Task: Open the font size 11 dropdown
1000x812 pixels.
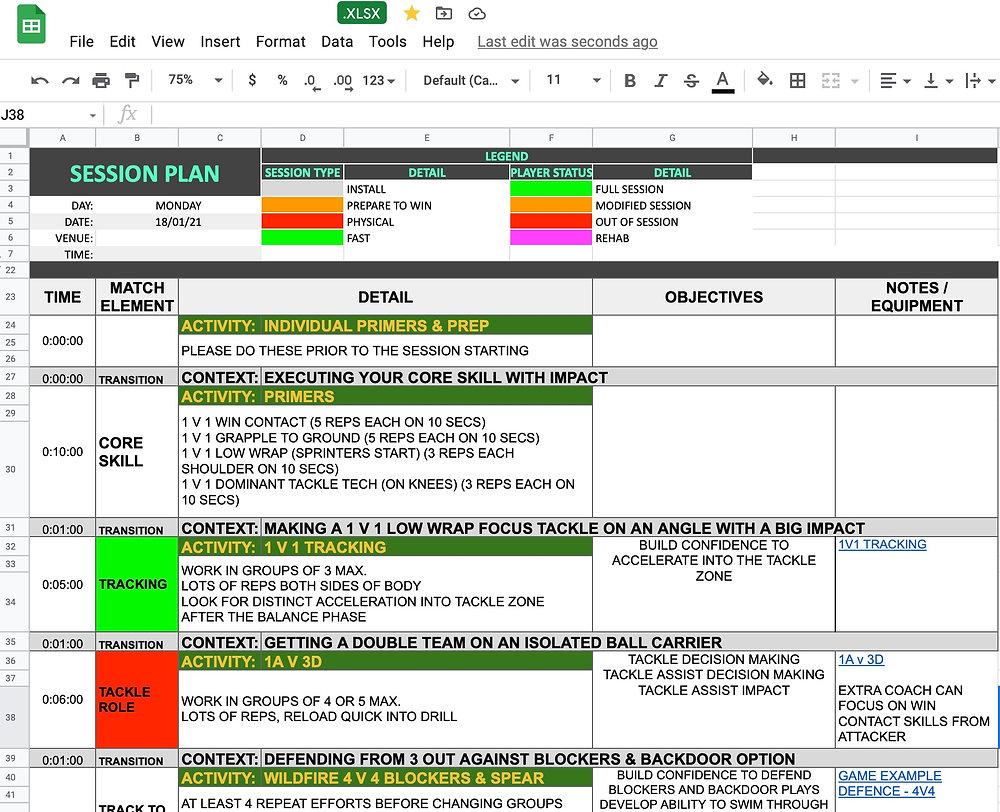Action: click(573, 80)
